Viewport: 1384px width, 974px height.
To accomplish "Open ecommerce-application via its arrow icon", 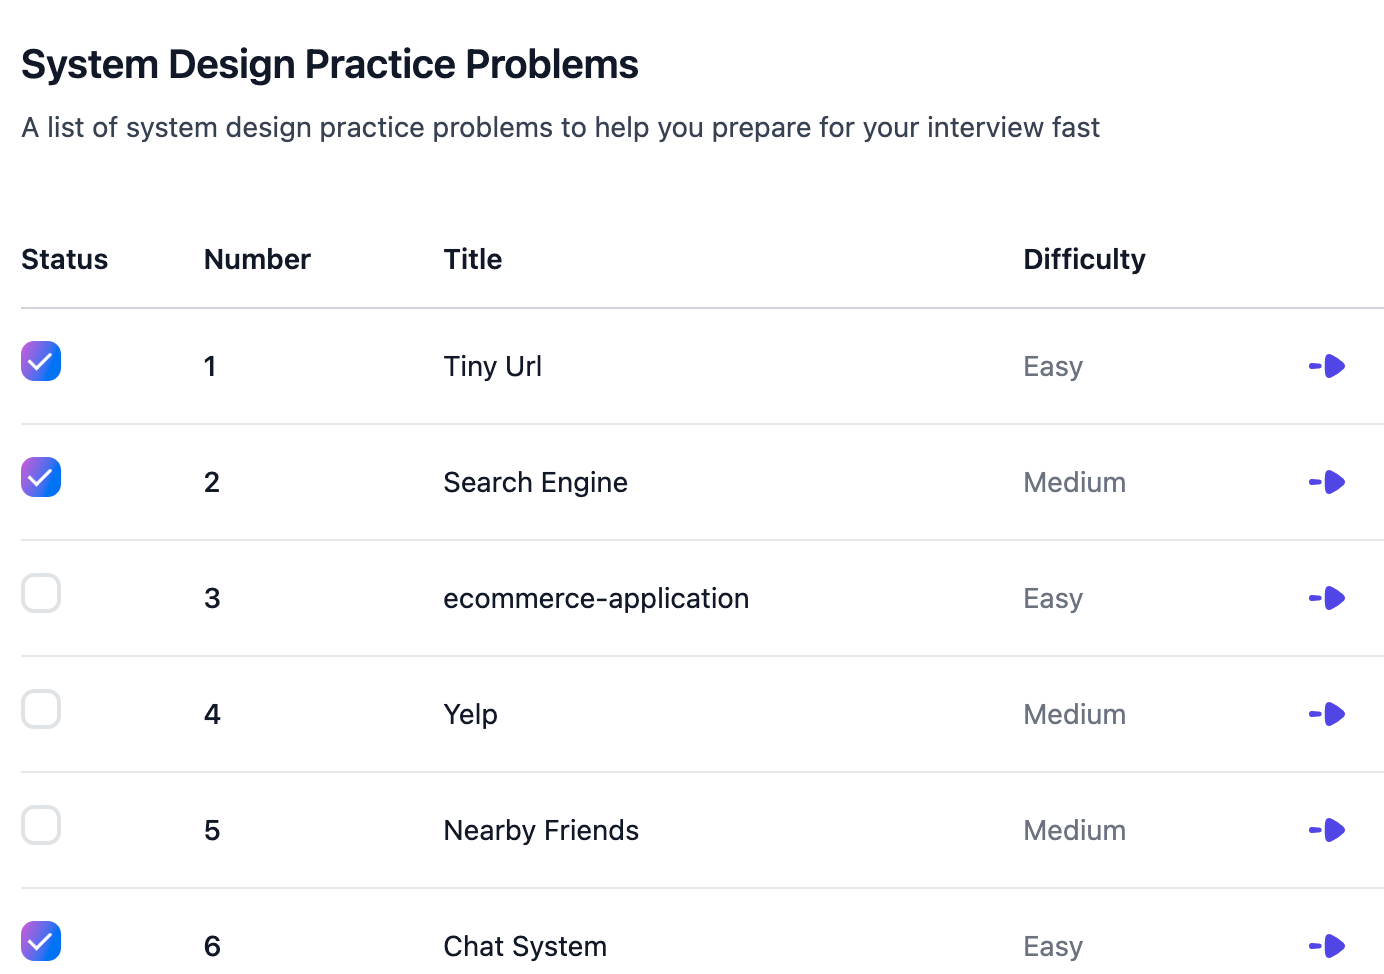I will (x=1327, y=598).
